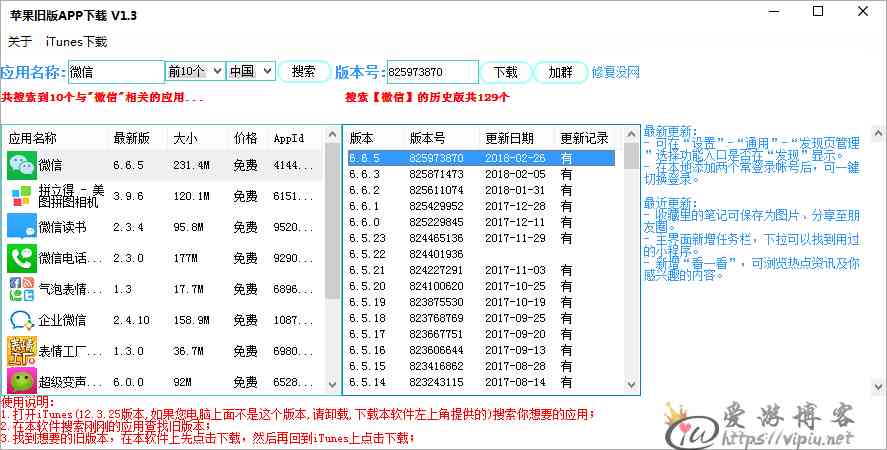This screenshot has height=450, width=887.
Task: Select version row 6.5.18
Action: click(x=481, y=318)
